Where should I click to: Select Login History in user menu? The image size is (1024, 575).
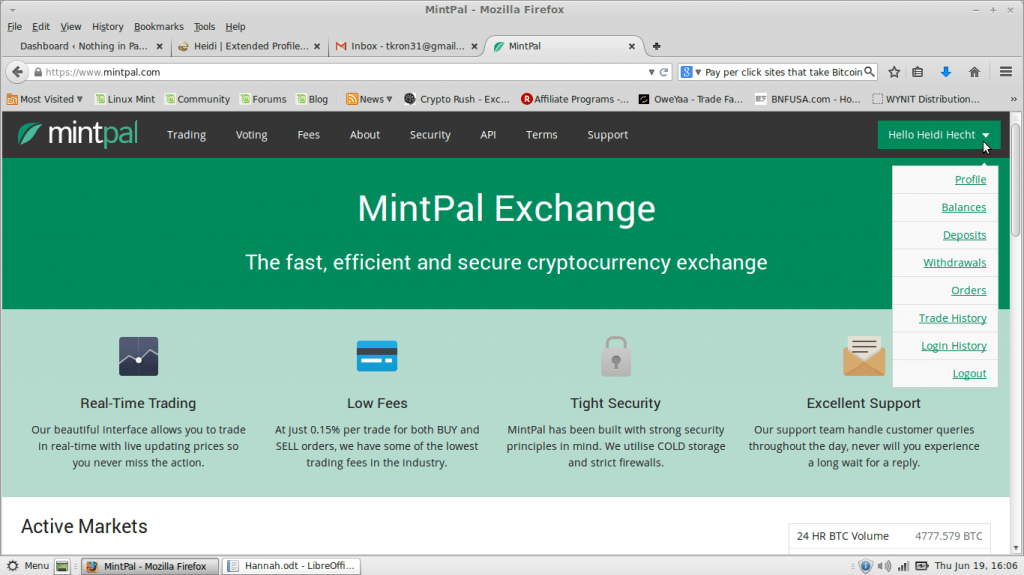[953, 346]
